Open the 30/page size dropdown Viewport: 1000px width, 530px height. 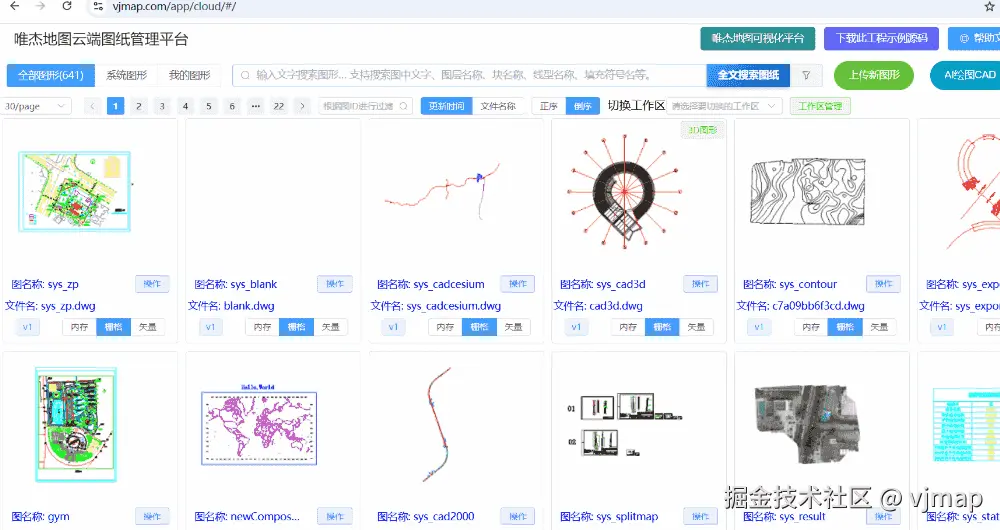click(x=35, y=106)
